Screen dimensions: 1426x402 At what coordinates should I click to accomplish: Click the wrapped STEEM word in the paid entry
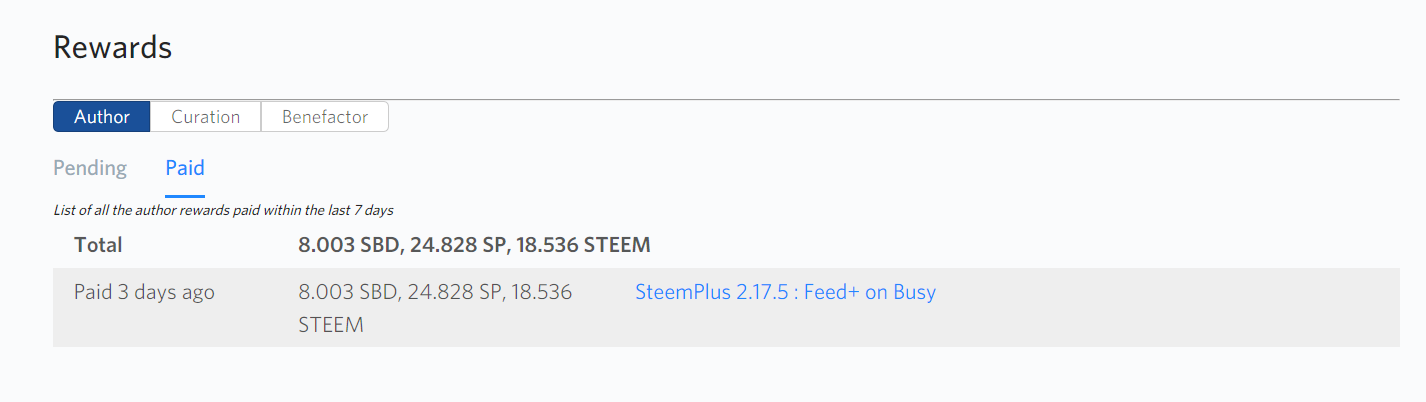point(330,325)
